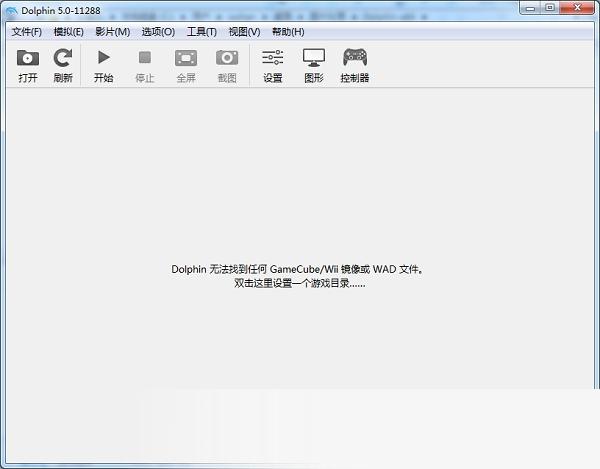Maximize the Dolphin window

550,8
